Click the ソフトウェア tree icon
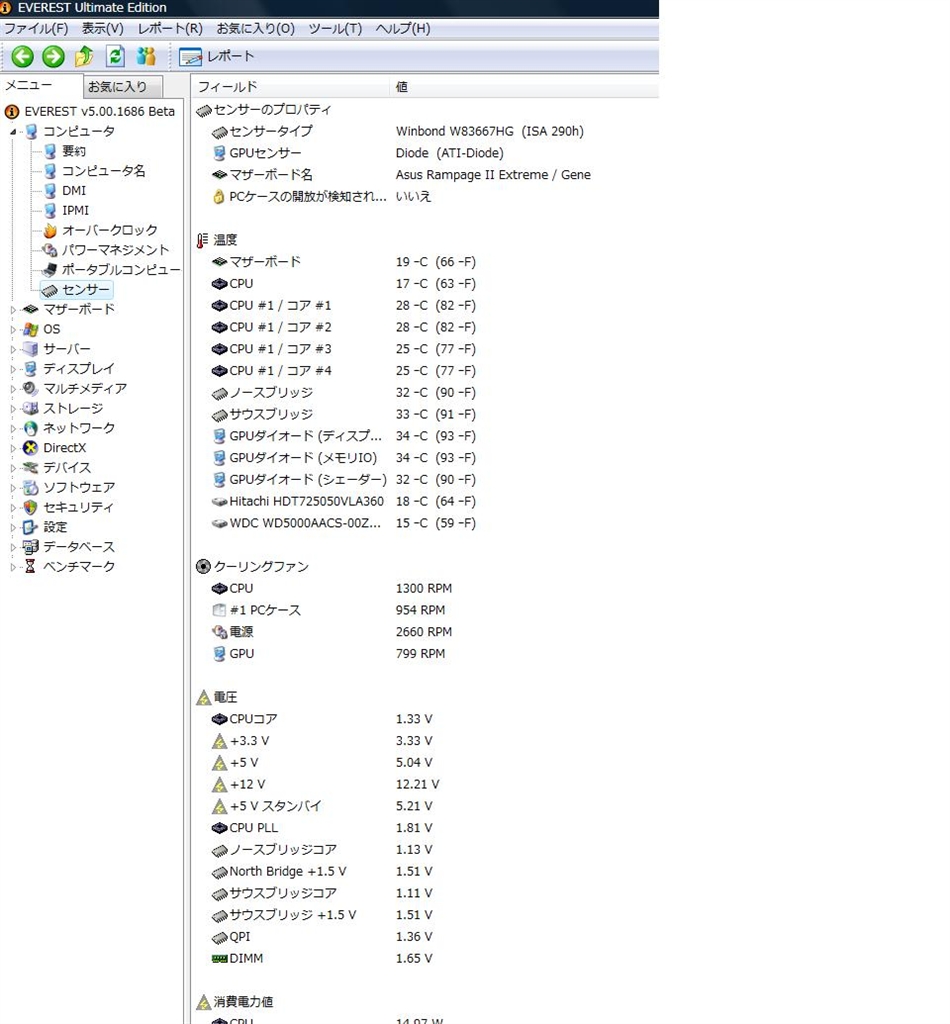 click(30, 488)
